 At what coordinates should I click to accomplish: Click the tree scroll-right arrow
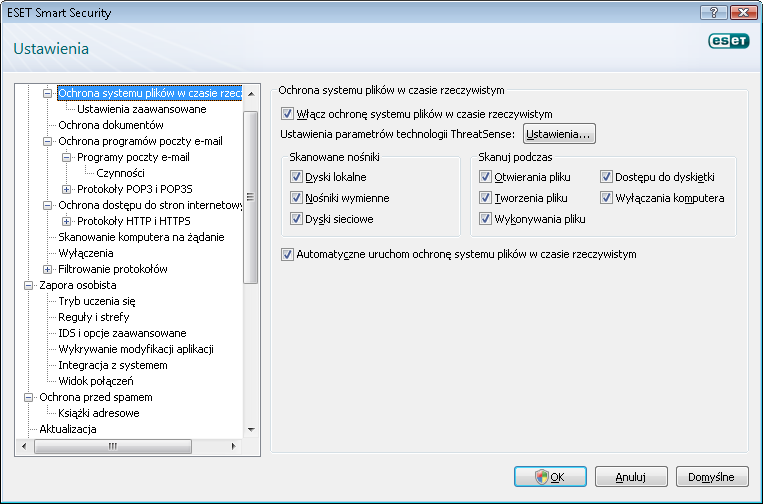point(234,446)
